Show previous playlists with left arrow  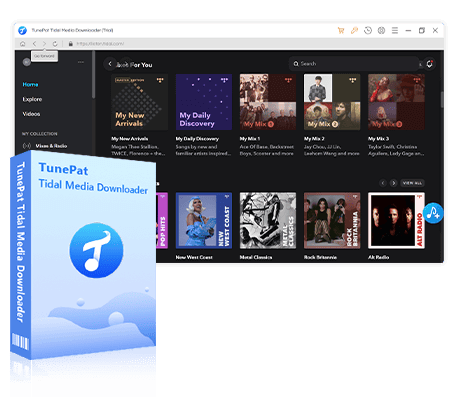383,183
